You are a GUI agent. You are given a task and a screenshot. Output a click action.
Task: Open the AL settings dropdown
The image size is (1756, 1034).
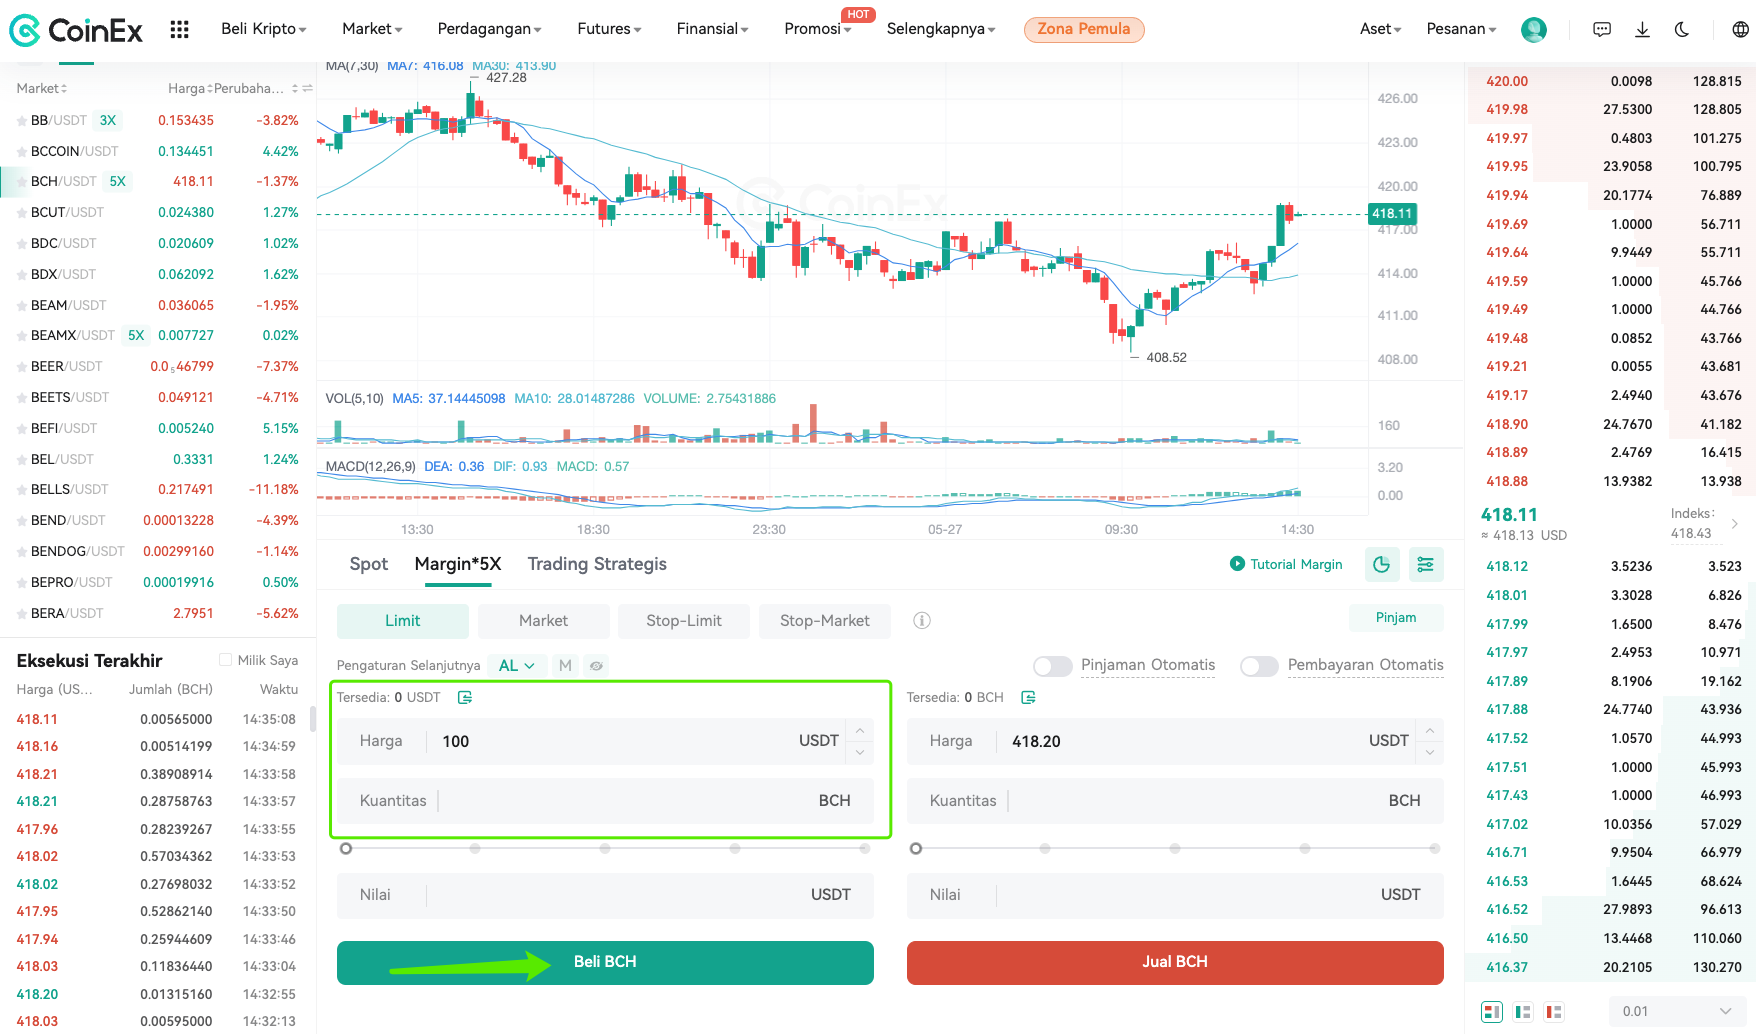517,665
